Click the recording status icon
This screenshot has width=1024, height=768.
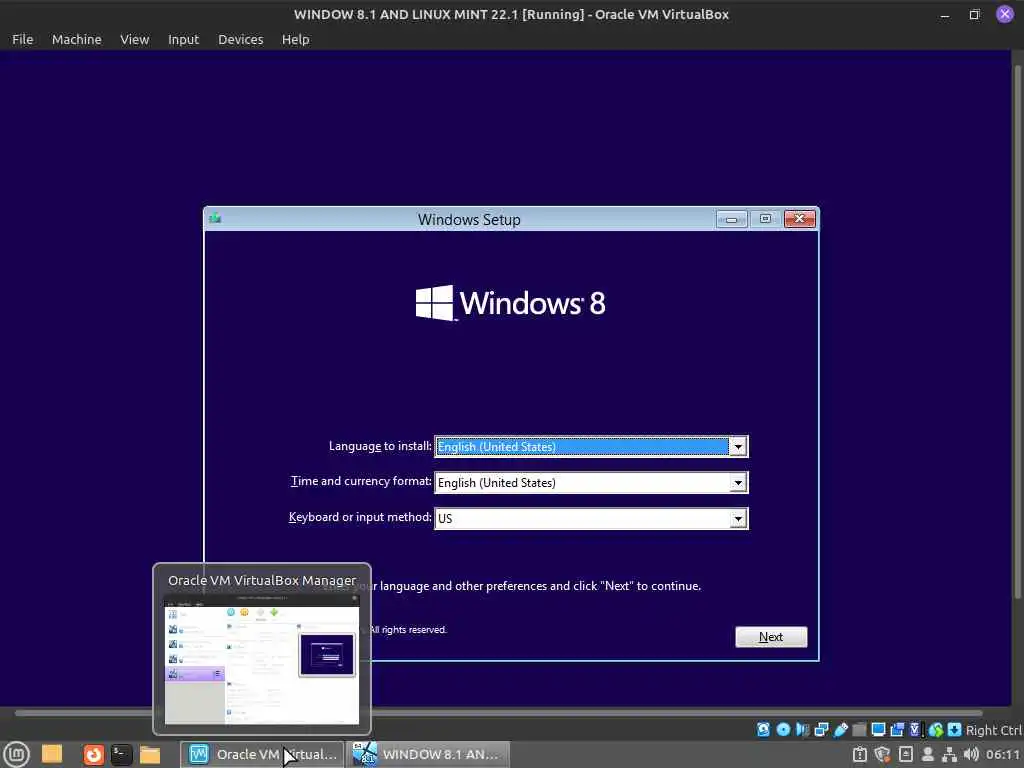[x=897, y=729]
